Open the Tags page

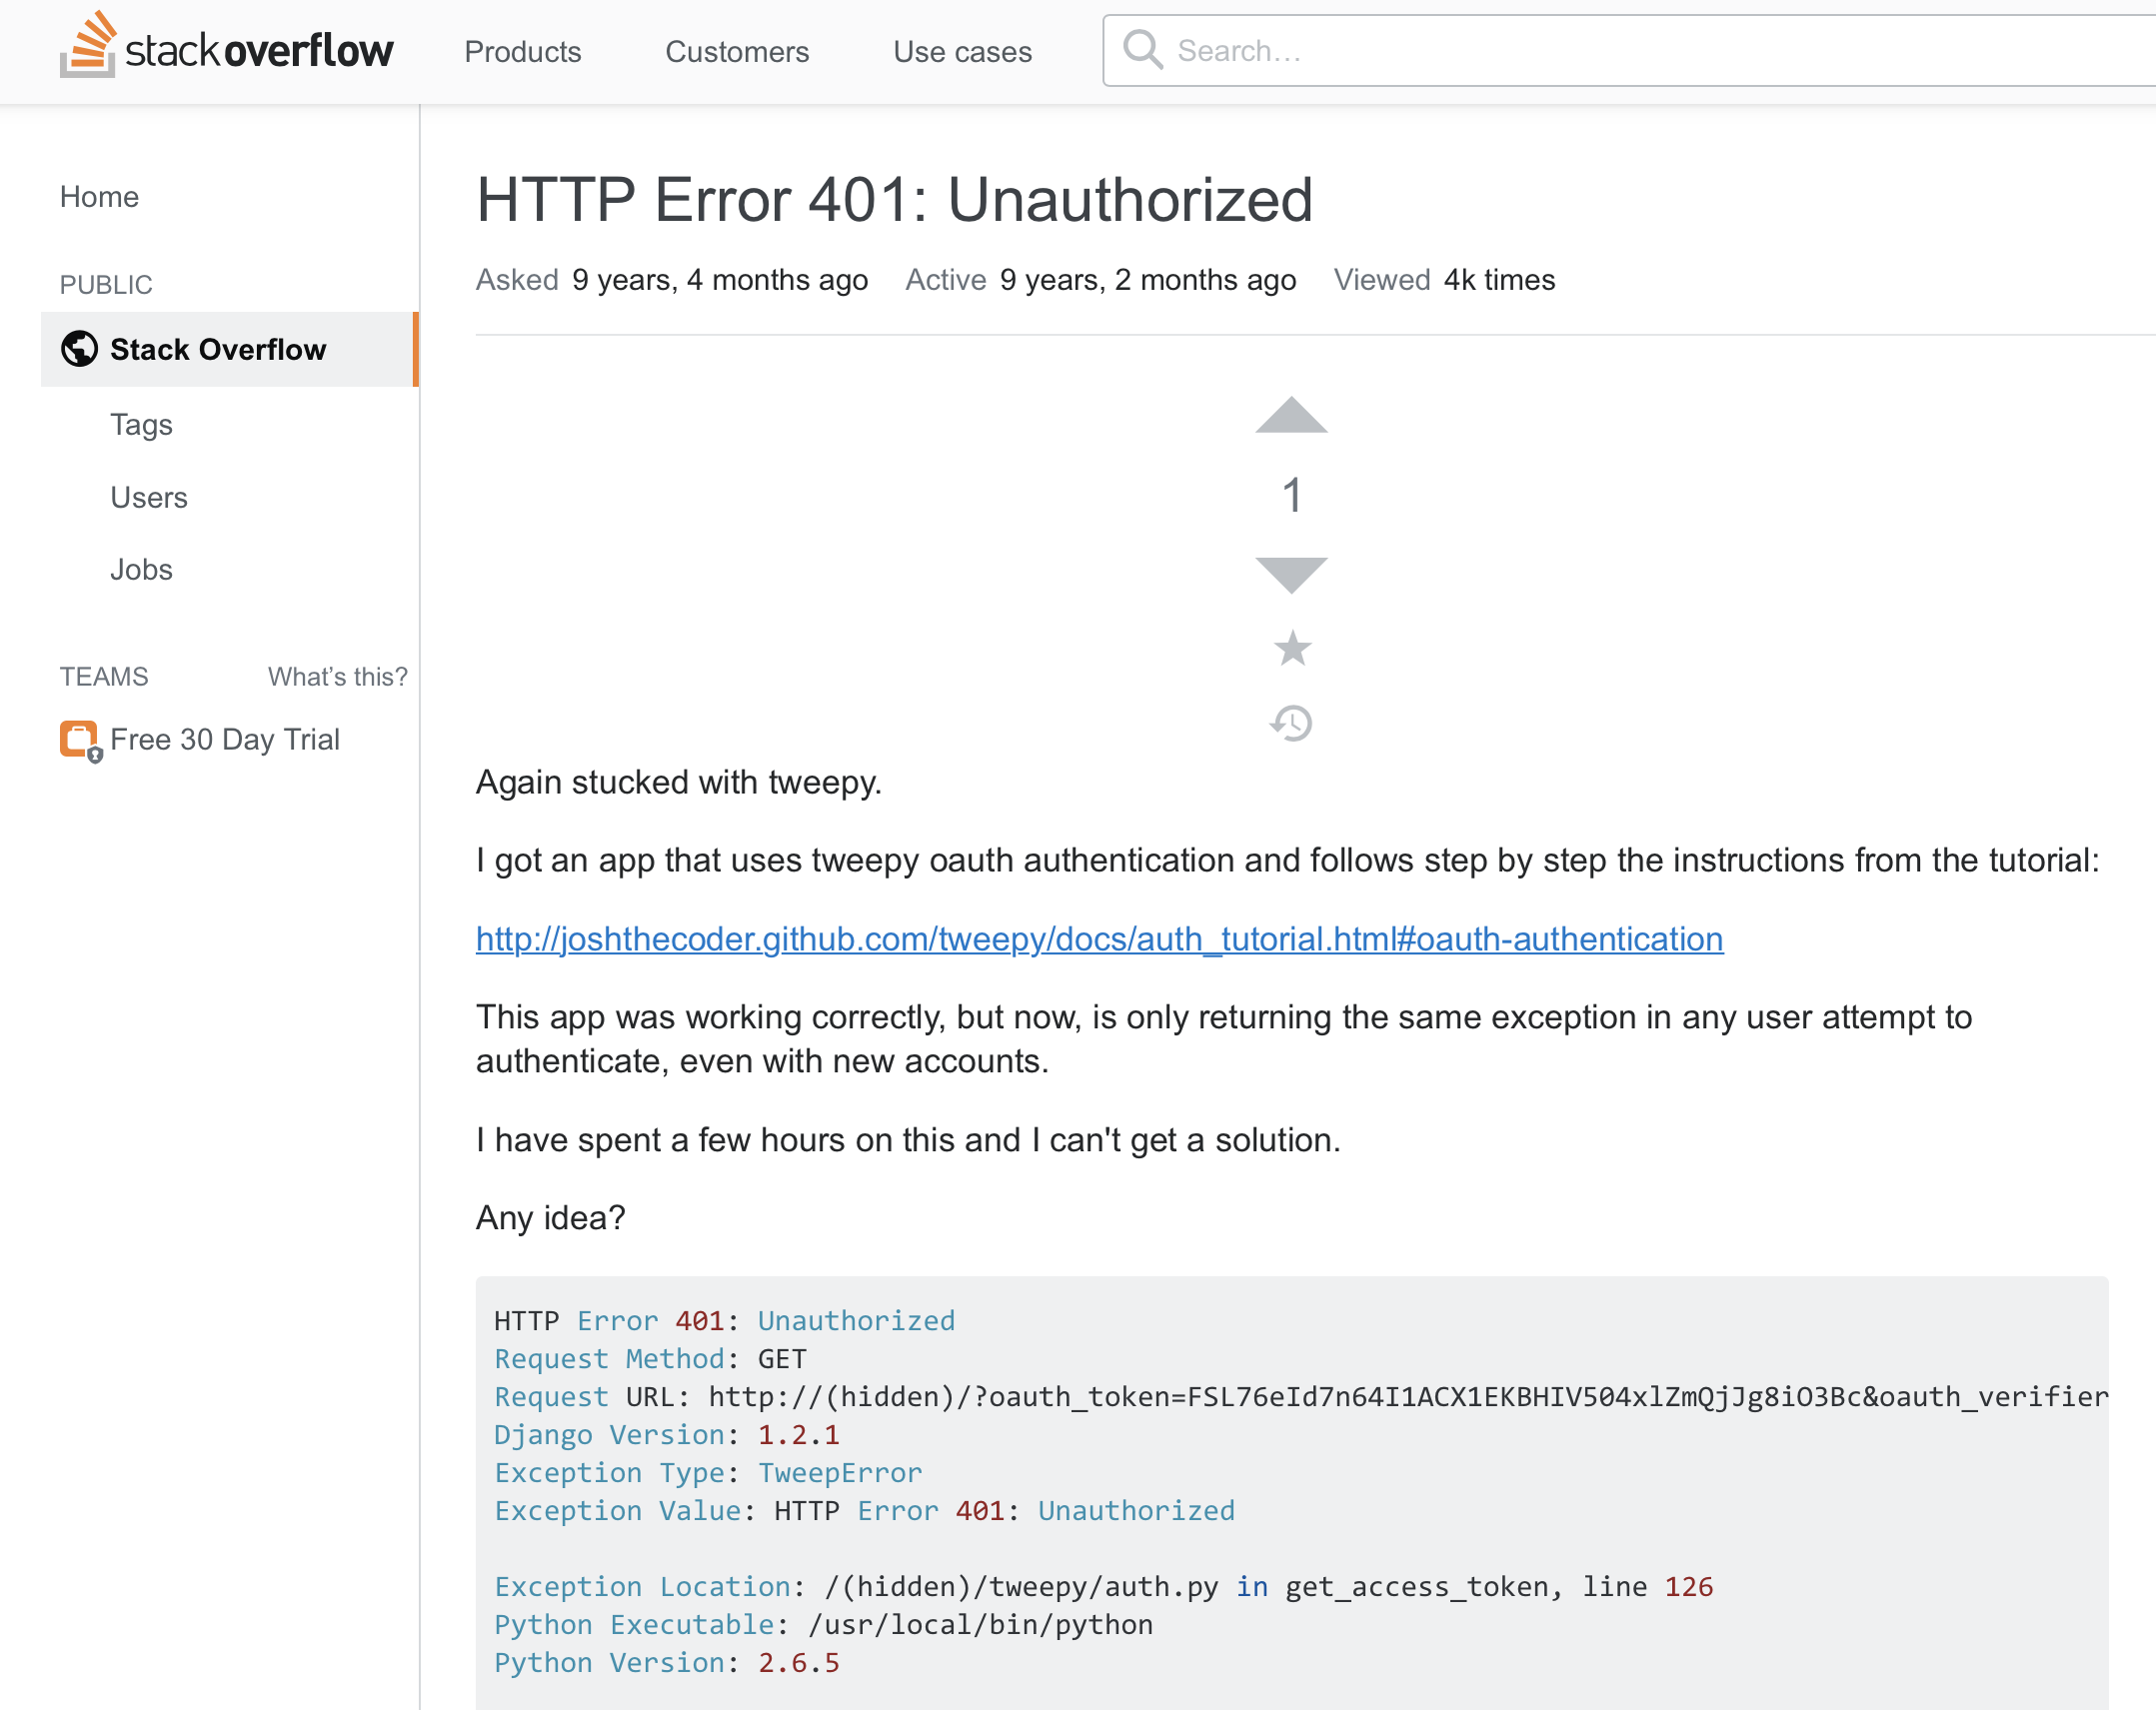click(x=141, y=424)
